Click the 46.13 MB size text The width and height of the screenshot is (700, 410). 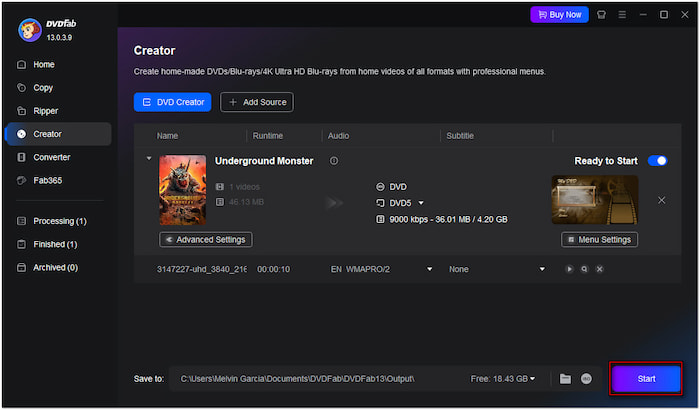[x=246, y=202]
